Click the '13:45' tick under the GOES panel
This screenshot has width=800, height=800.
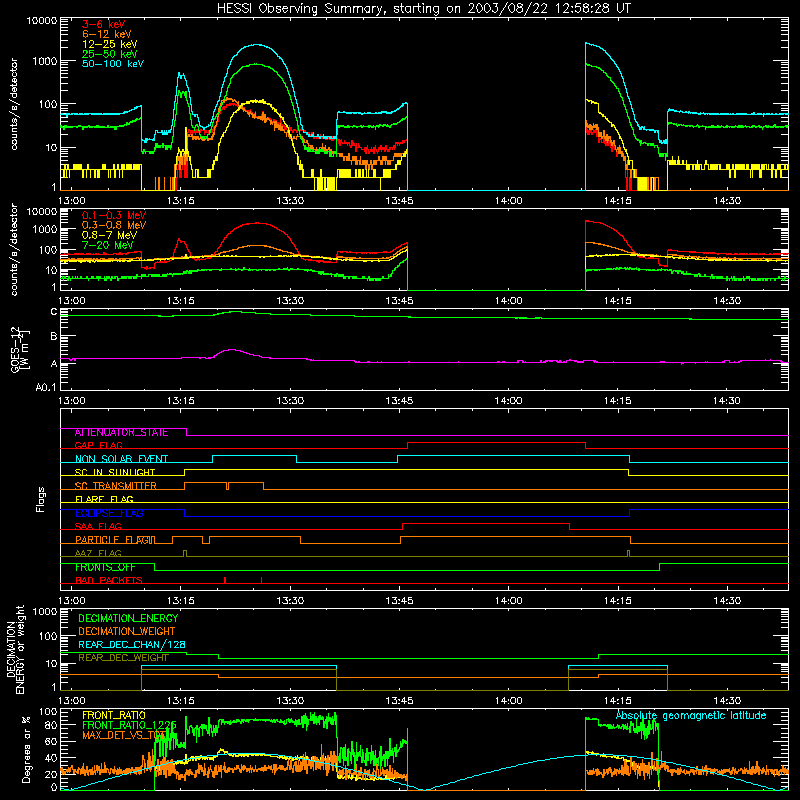(x=399, y=401)
